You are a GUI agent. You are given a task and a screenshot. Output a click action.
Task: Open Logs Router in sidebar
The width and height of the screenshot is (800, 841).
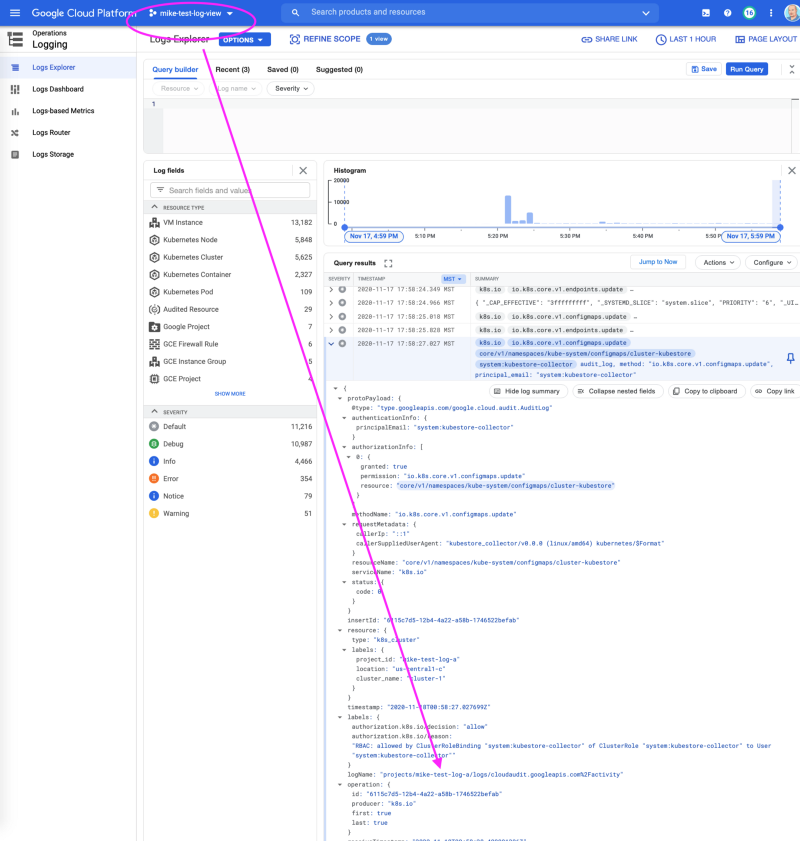68,132
